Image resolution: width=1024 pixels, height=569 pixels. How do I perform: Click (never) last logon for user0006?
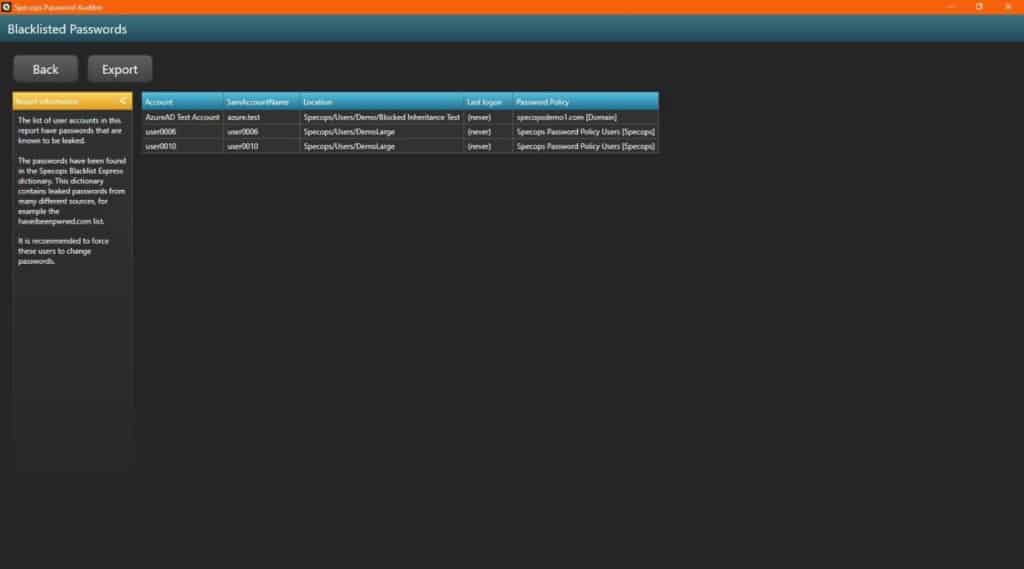click(x=488, y=132)
